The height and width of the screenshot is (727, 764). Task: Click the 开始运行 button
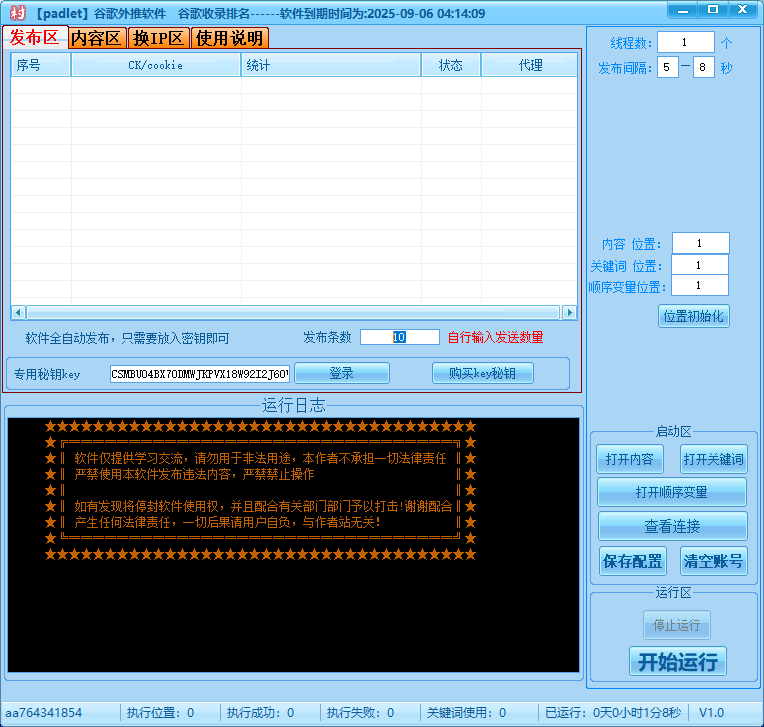click(x=678, y=662)
